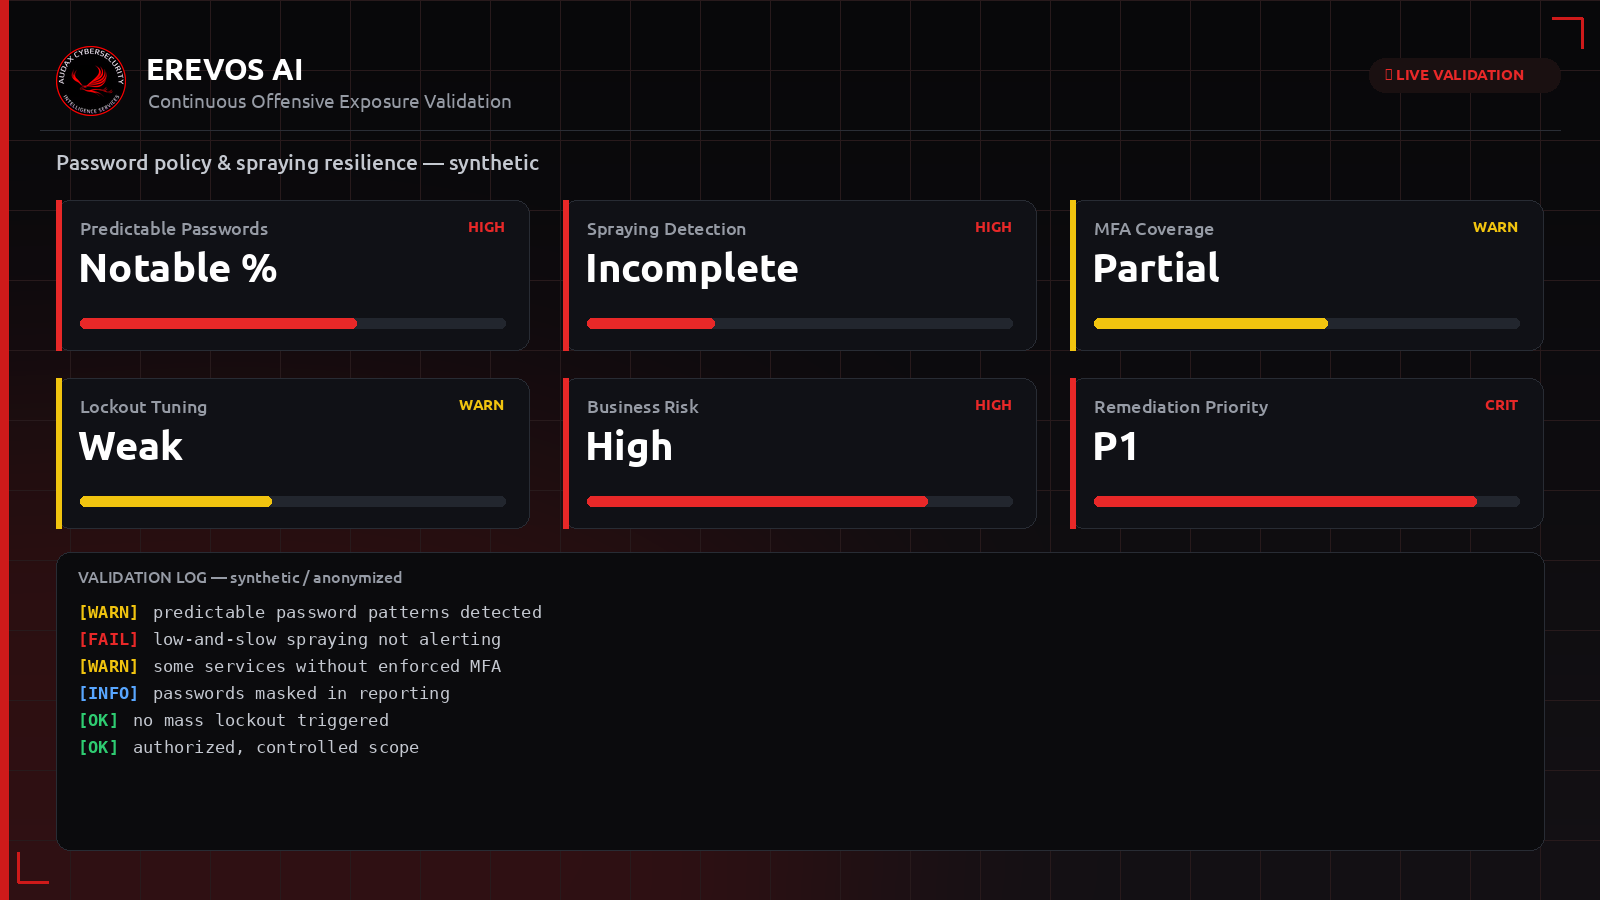Click the Incomplete value

tap(692, 268)
